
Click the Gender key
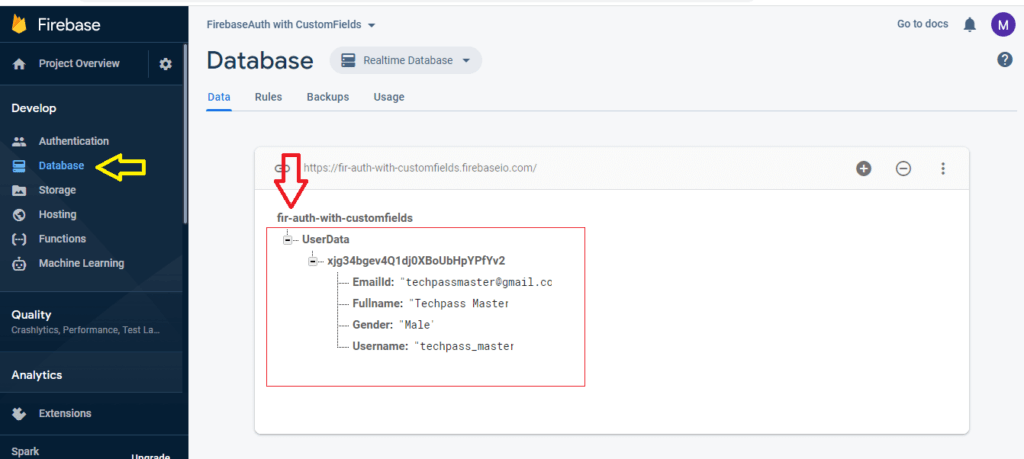[x=372, y=324]
